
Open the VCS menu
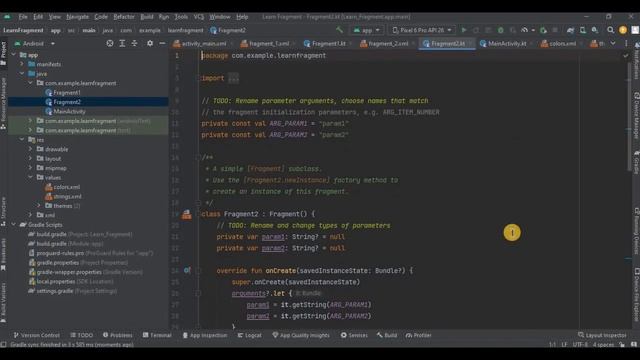[x=199, y=17]
